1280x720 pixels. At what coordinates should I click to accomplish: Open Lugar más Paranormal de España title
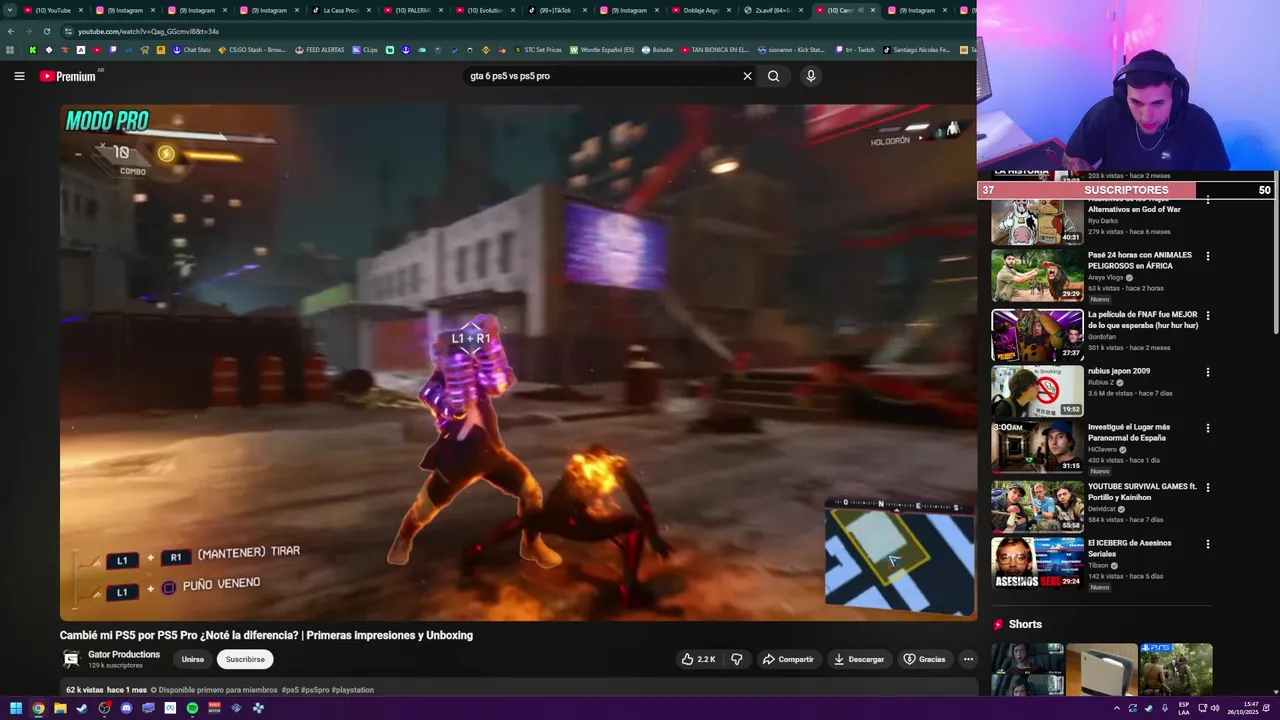1129,432
